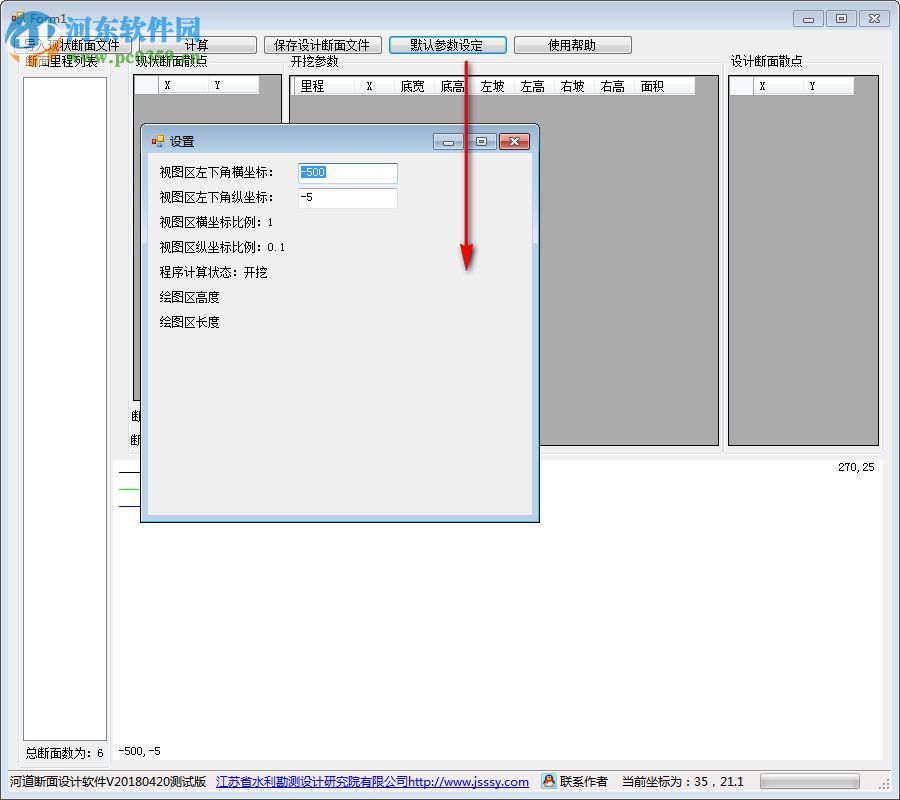Edit 视图区左下角纵坐标 field showing -5
Image resolution: width=900 pixels, height=800 pixels.
(348, 198)
